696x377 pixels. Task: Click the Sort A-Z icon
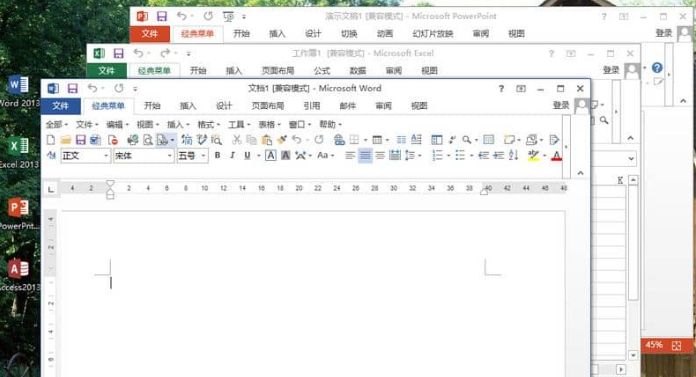[x=514, y=155]
